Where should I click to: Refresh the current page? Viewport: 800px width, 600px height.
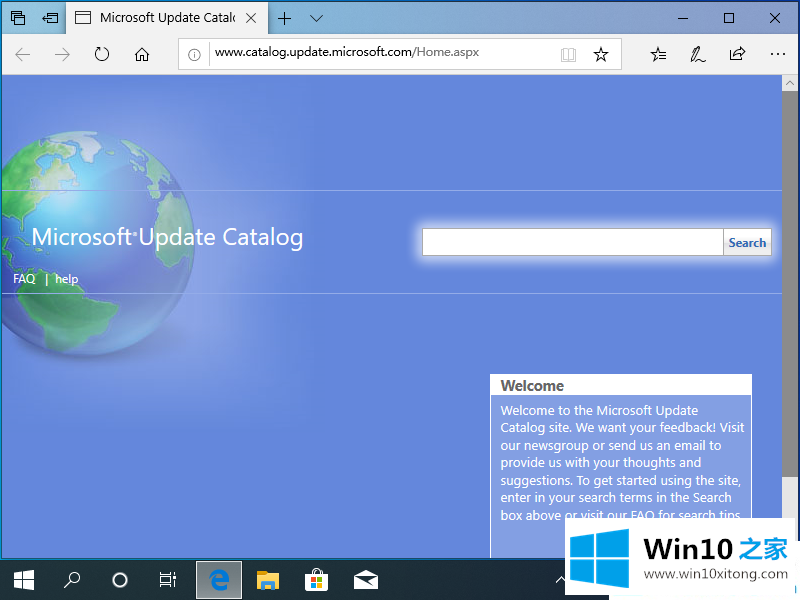(x=102, y=54)
